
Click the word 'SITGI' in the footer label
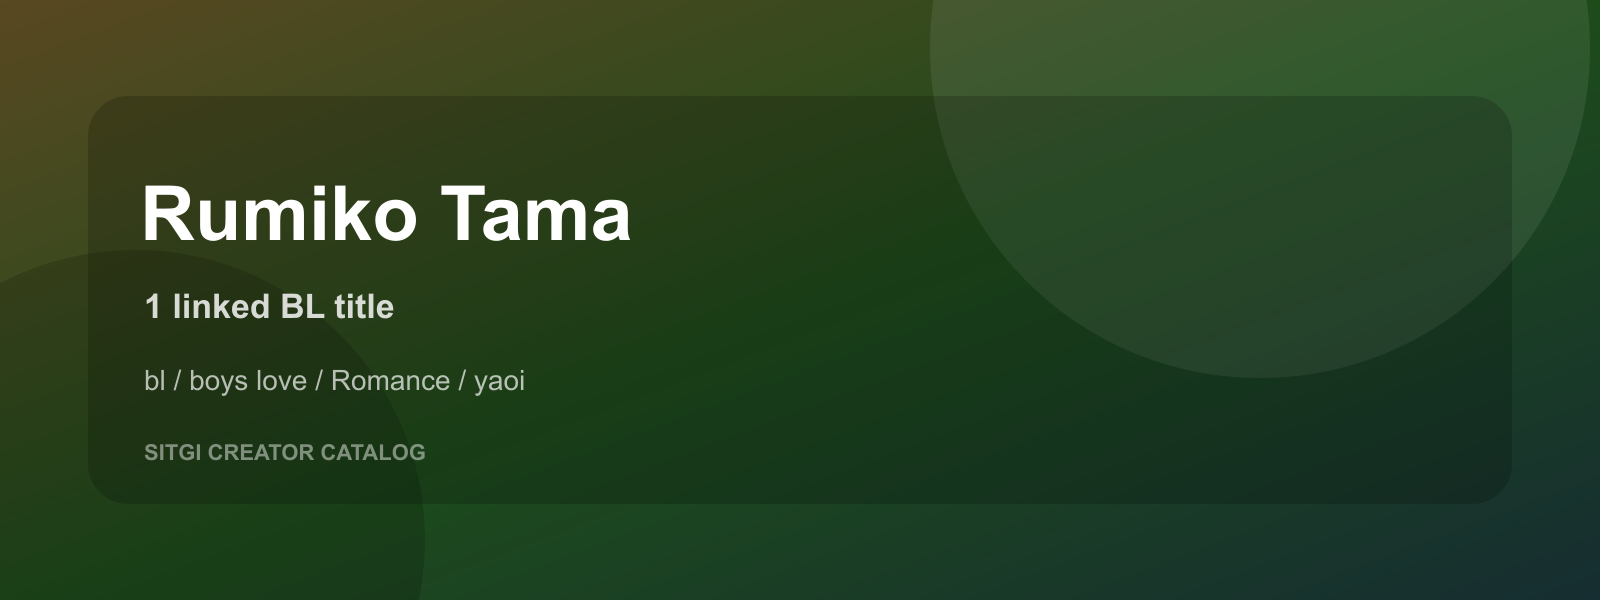[x=173, y=452]
